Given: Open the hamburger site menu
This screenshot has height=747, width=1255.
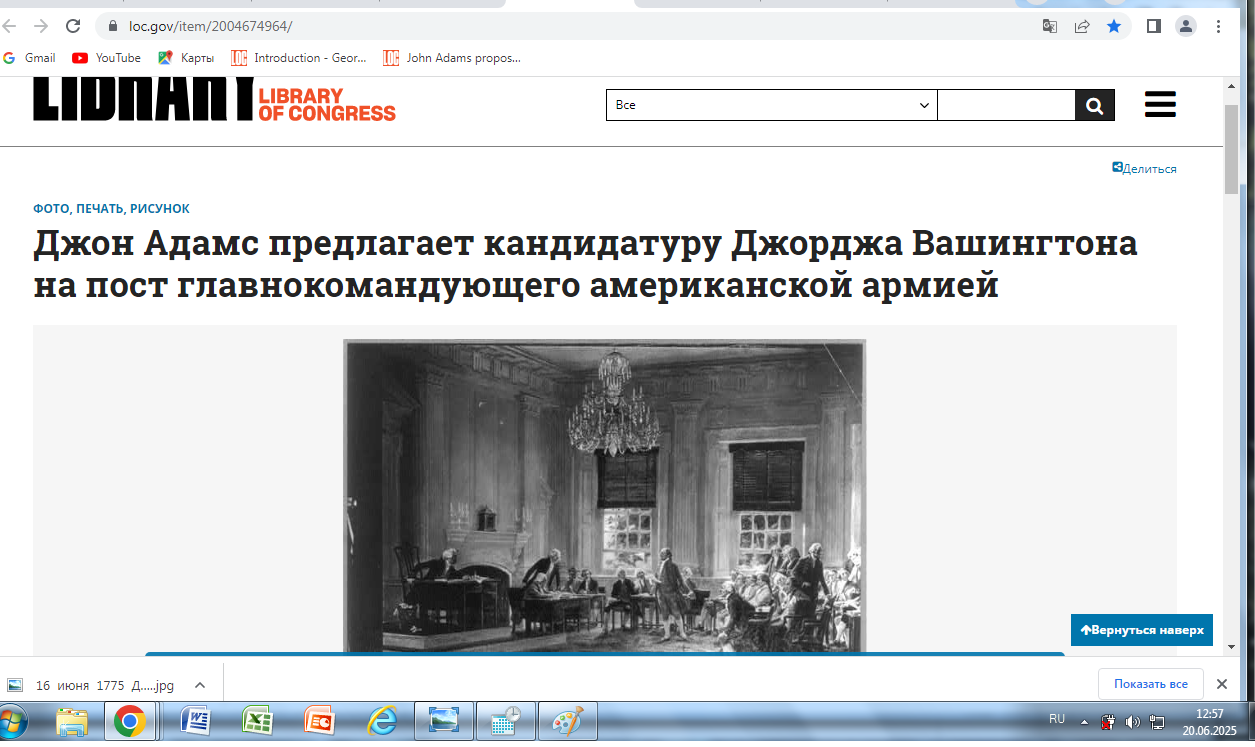Looking at the screenshot, I should click(1160, 104).
